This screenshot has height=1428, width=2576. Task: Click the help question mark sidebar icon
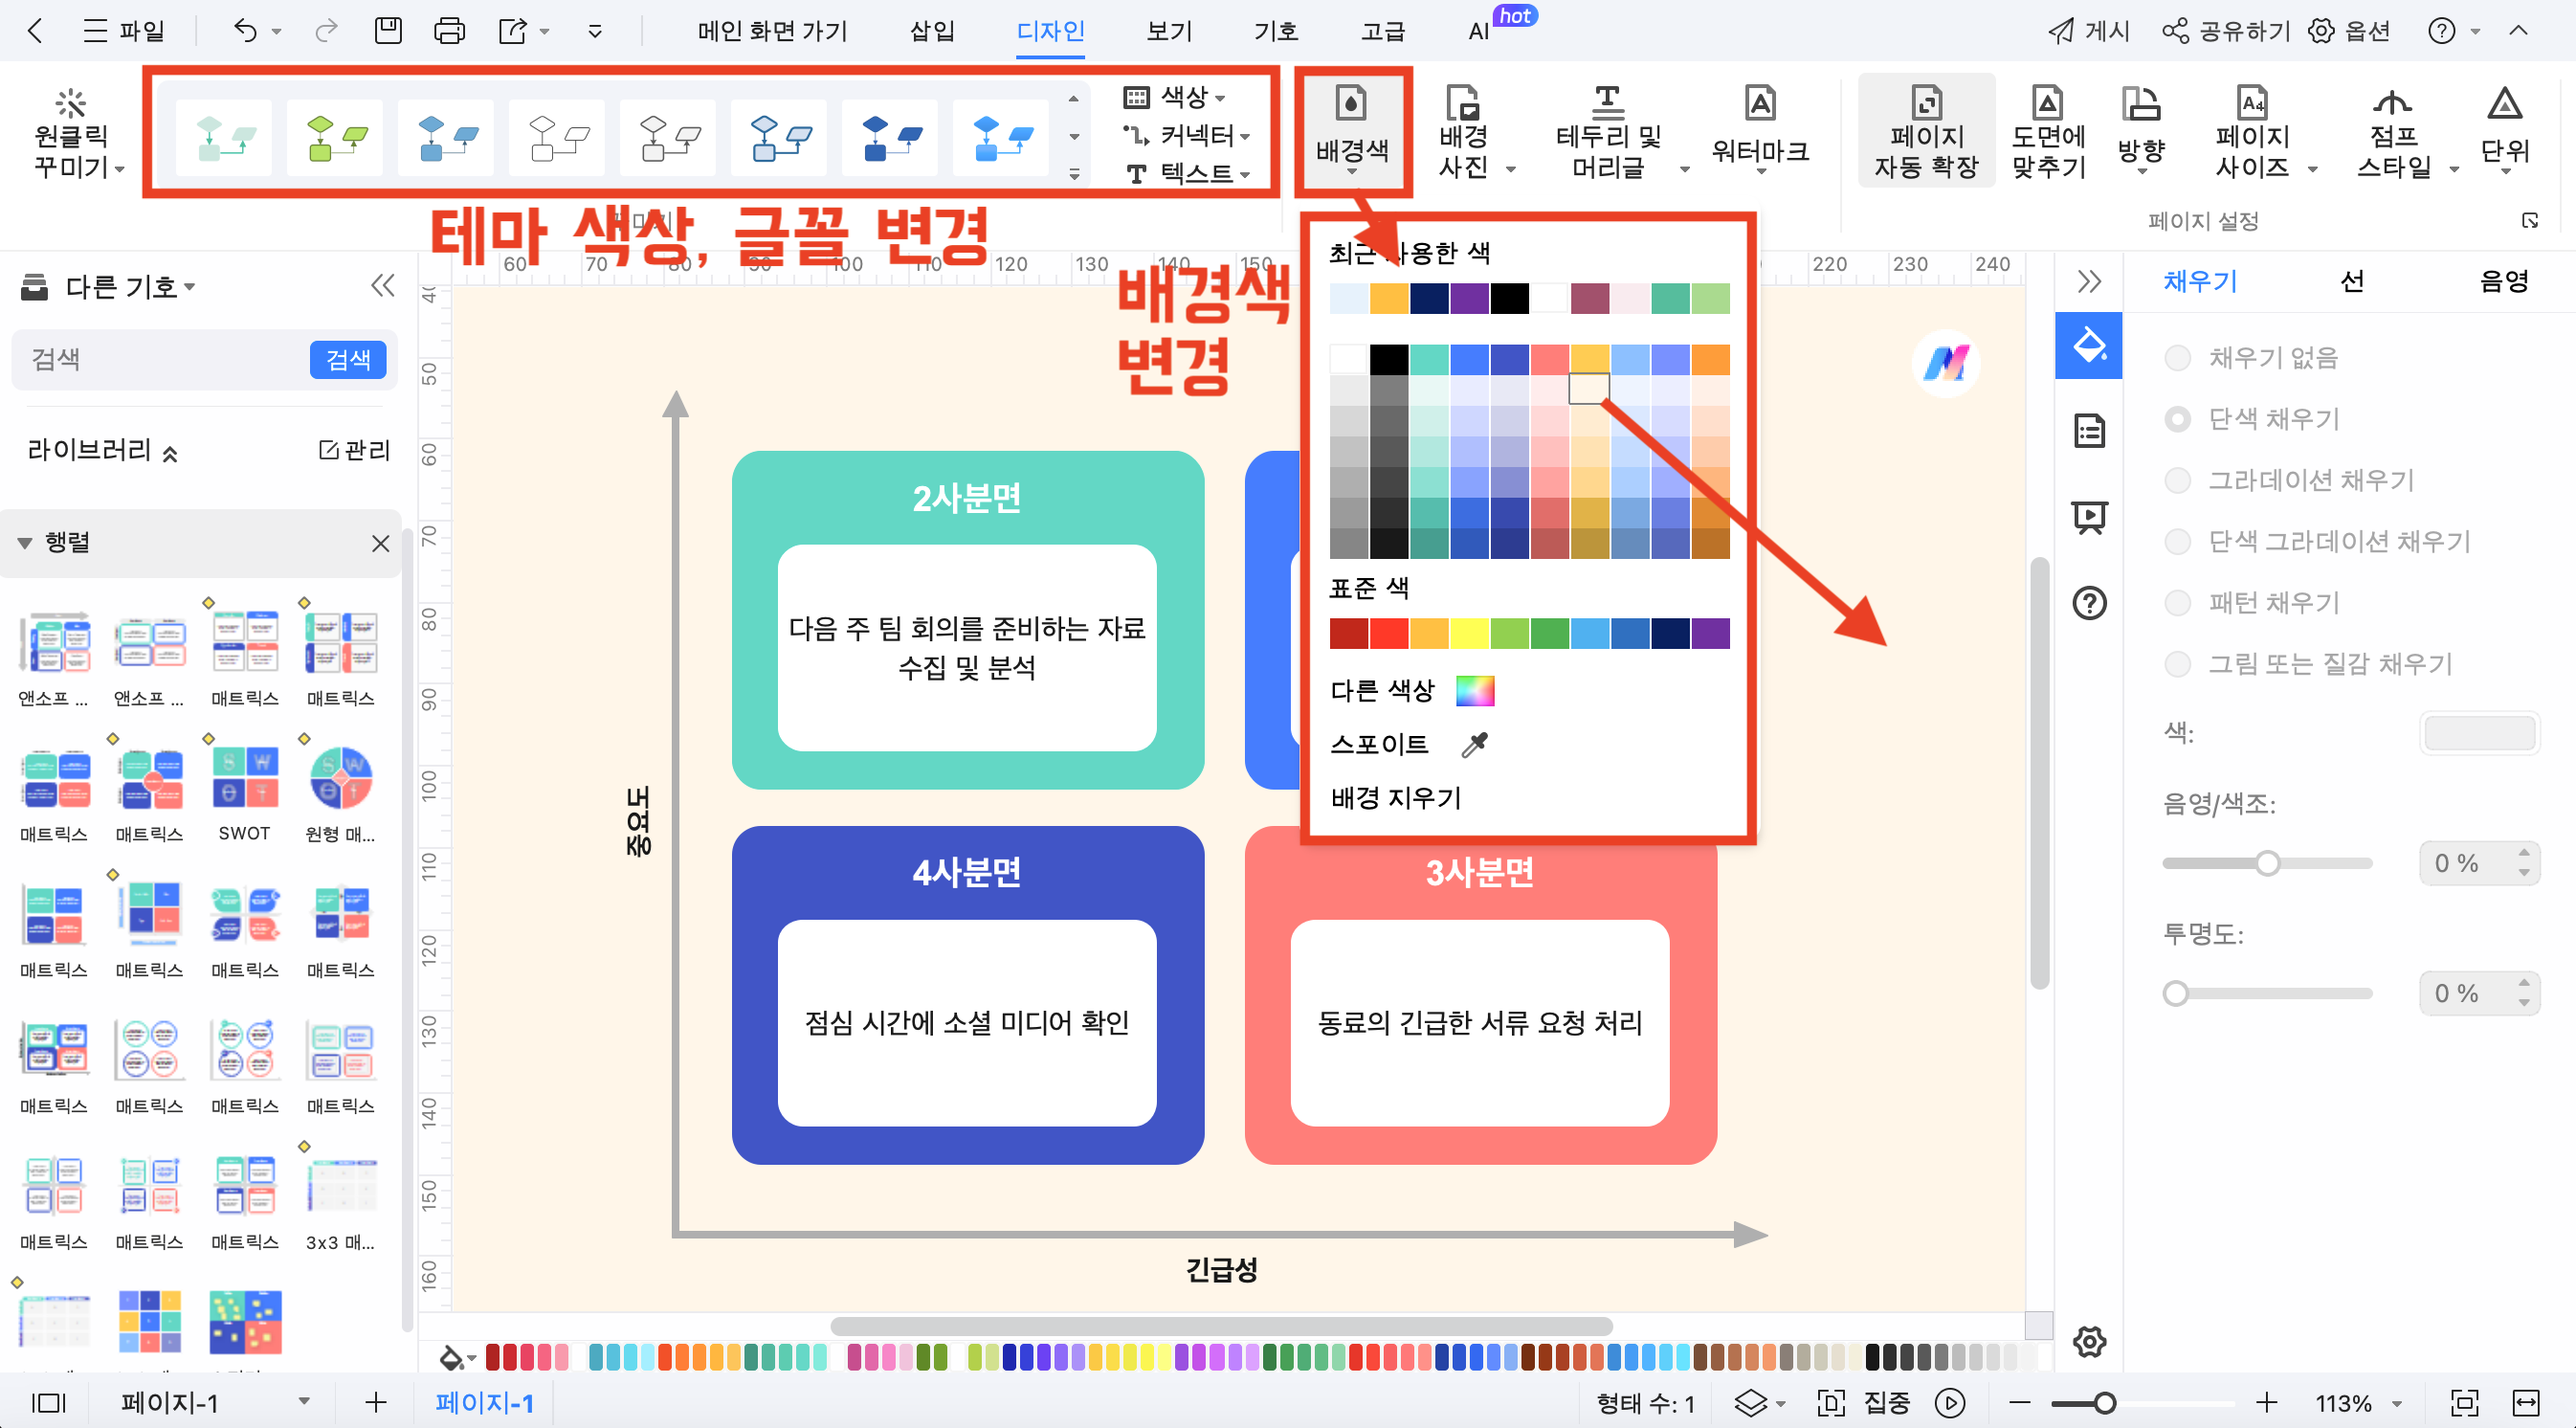point(2089,603)
